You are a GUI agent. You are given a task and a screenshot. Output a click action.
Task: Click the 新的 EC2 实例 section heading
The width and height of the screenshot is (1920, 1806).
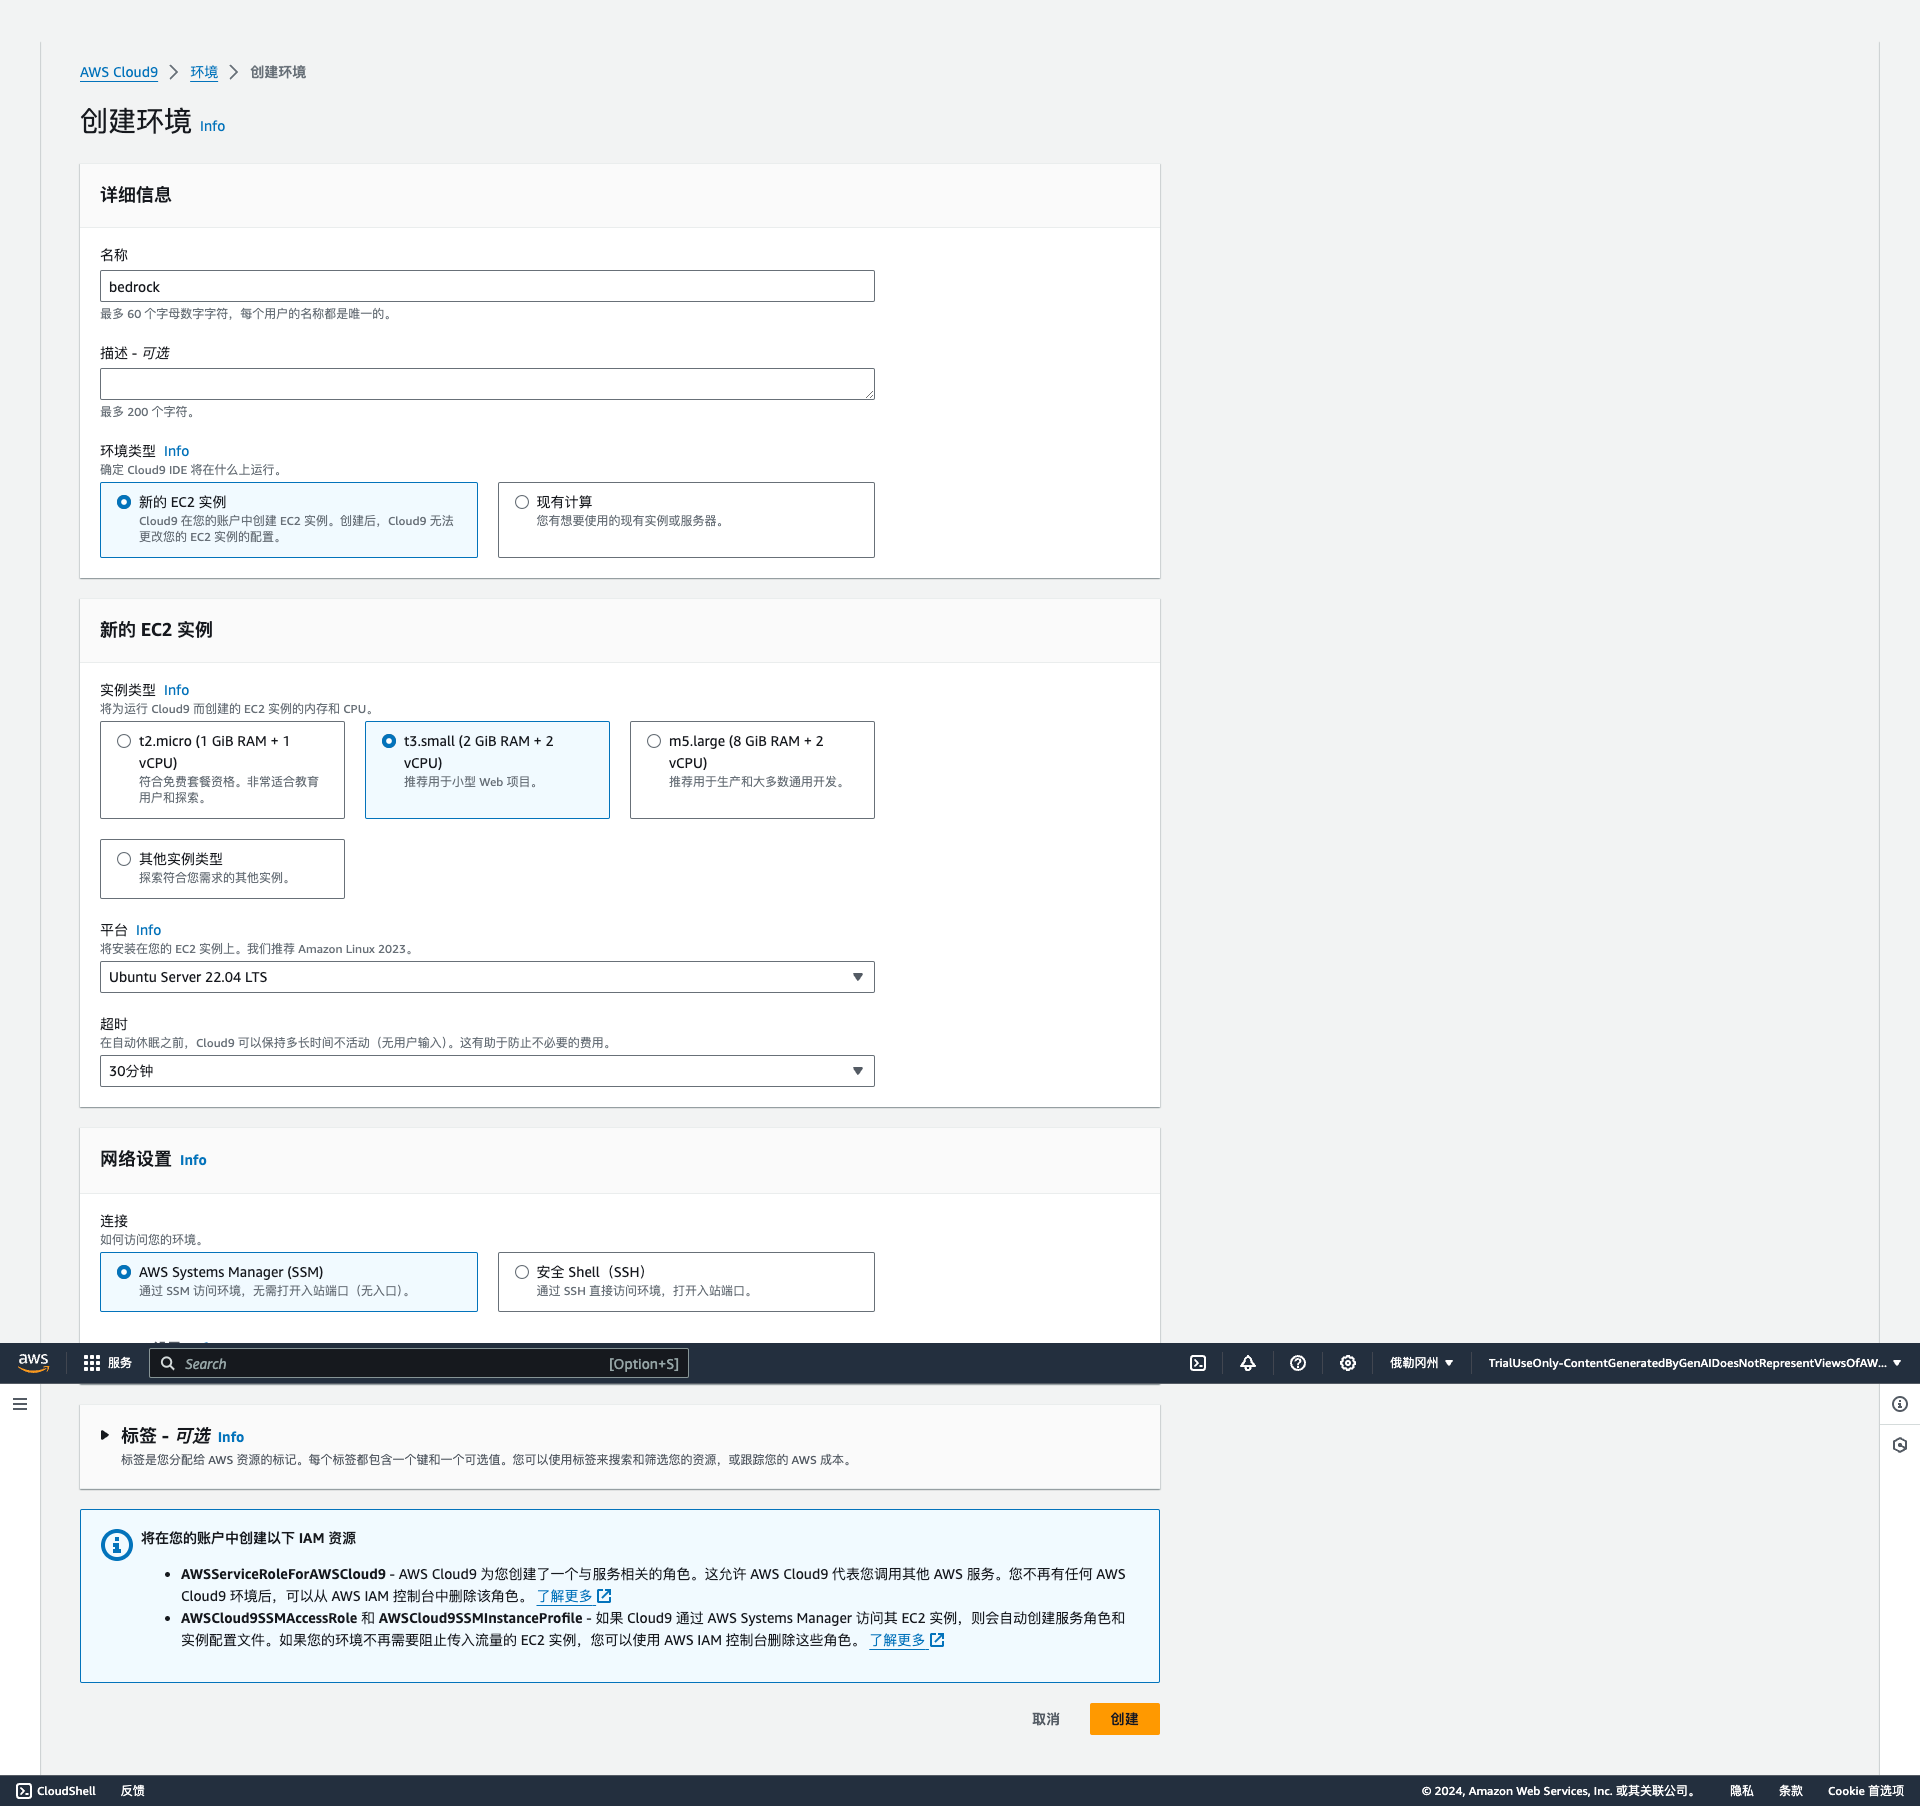156,630
